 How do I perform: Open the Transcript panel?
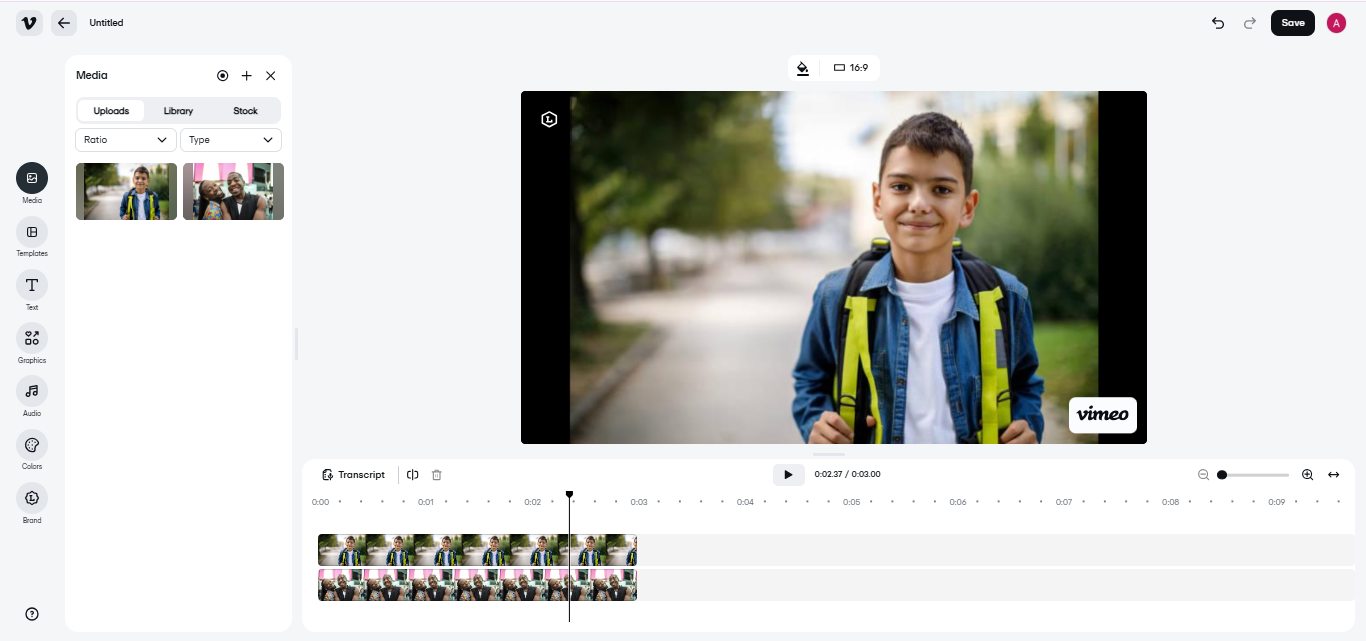pyautogui.click(x=353, y=474)
